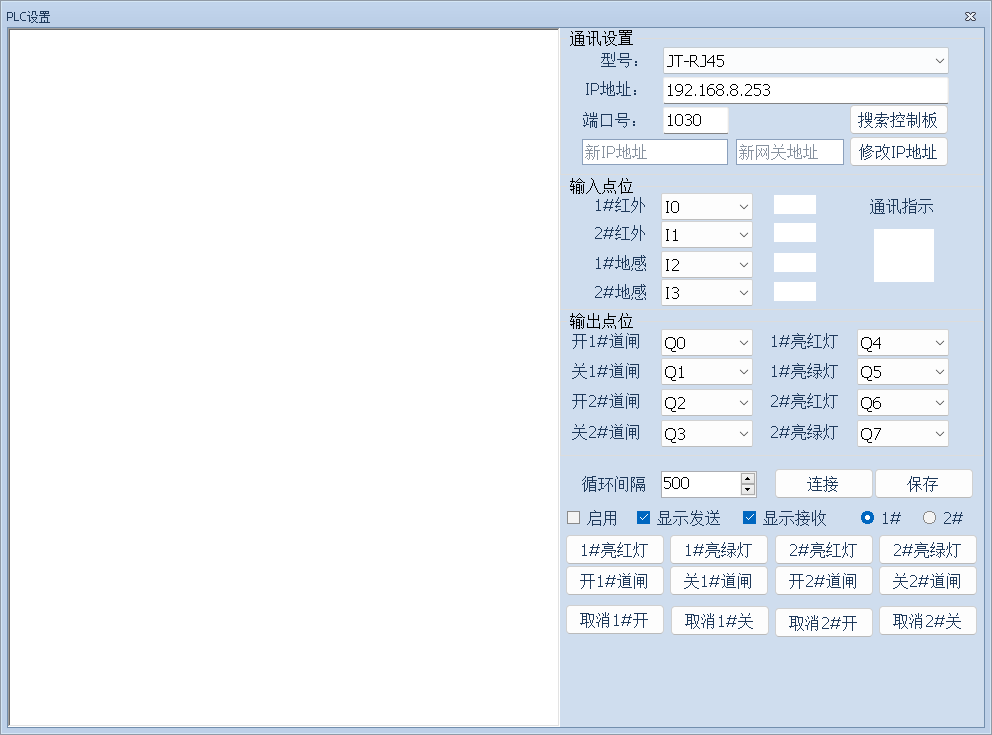Click the 搜索控制板 button

898,120
